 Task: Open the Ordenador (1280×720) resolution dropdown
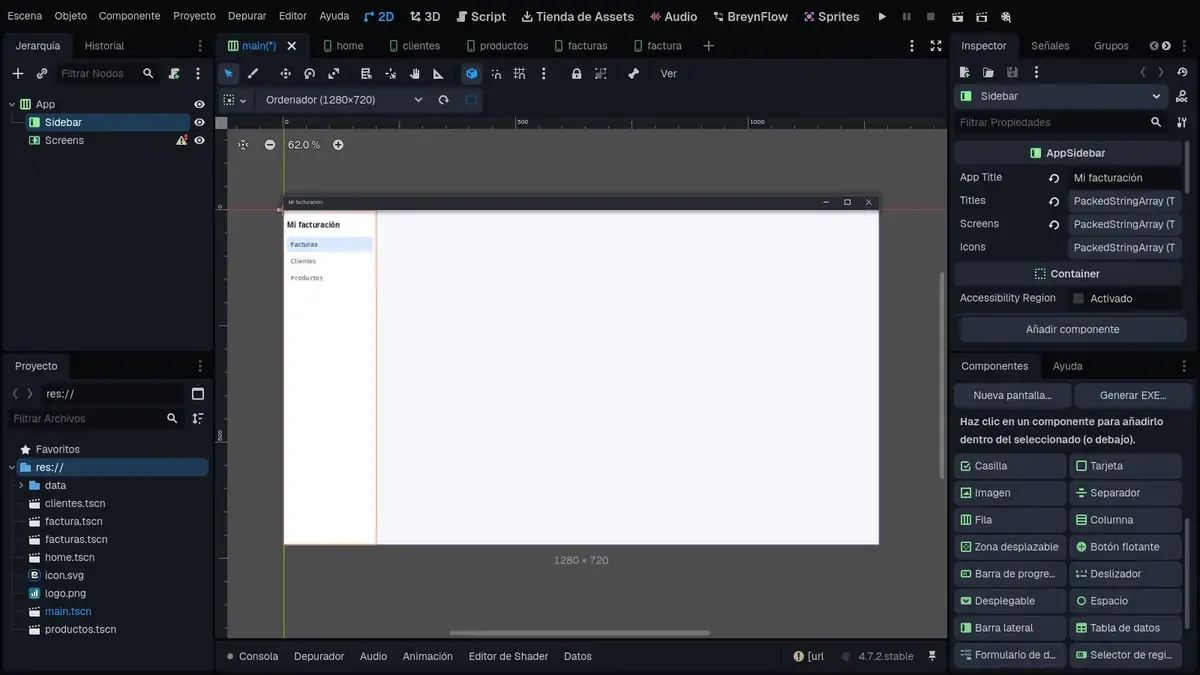click(343, 100)
